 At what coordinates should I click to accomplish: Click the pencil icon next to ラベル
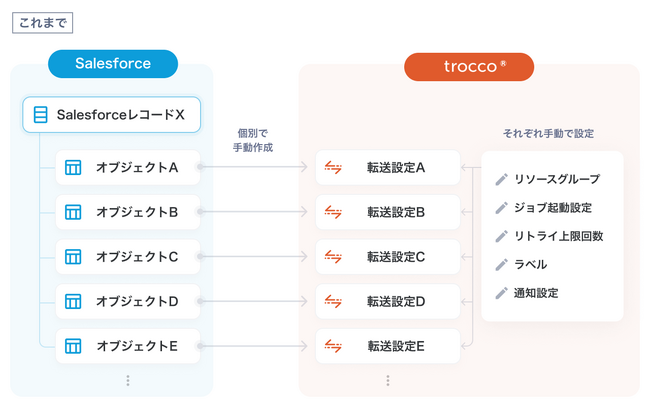(x=502, y=265)
